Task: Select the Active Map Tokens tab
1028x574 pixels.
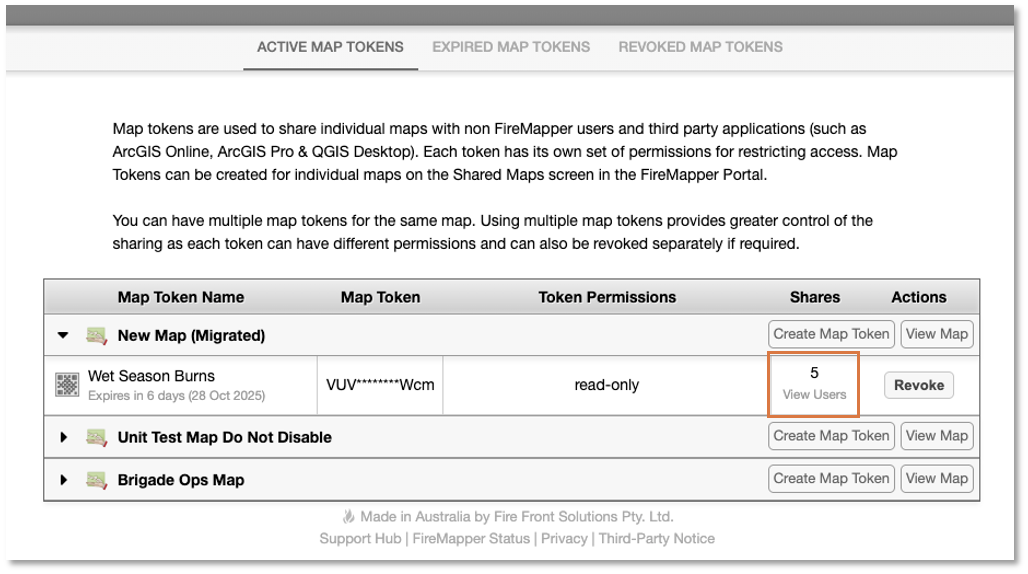Action: pyautogui.click(x=330, y=47)
